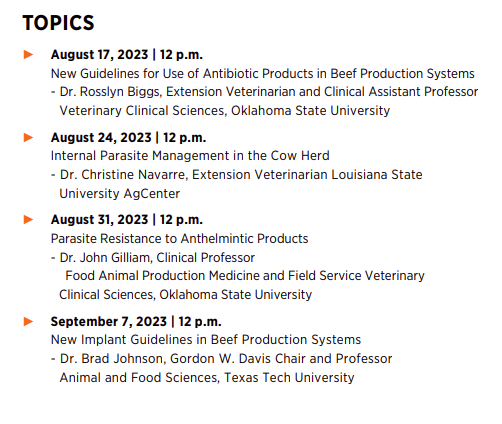Select the August 24, 2023 date line

point(128,137)
